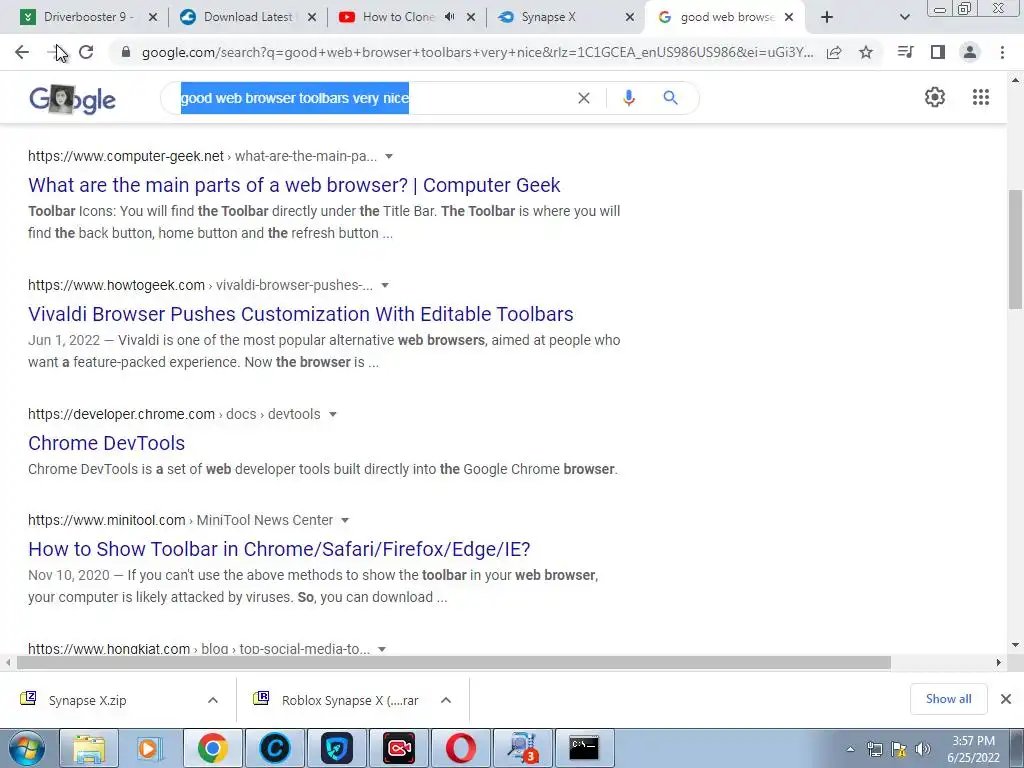Image resolution: width=1024 pixels, height=768 pixels.
Task: Toggle the Chrome side panel icon
Action: 938,52
